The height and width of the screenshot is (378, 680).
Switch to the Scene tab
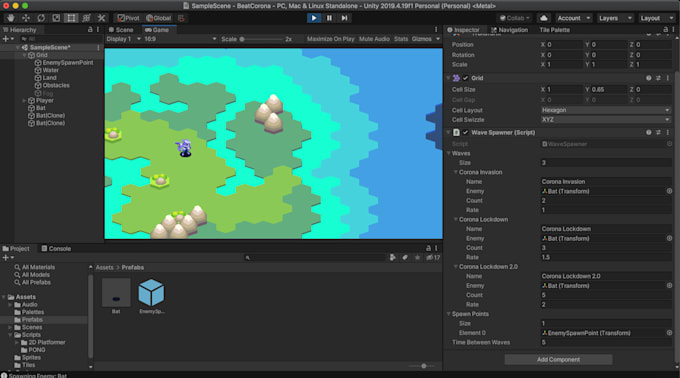[x=121, y=29]
